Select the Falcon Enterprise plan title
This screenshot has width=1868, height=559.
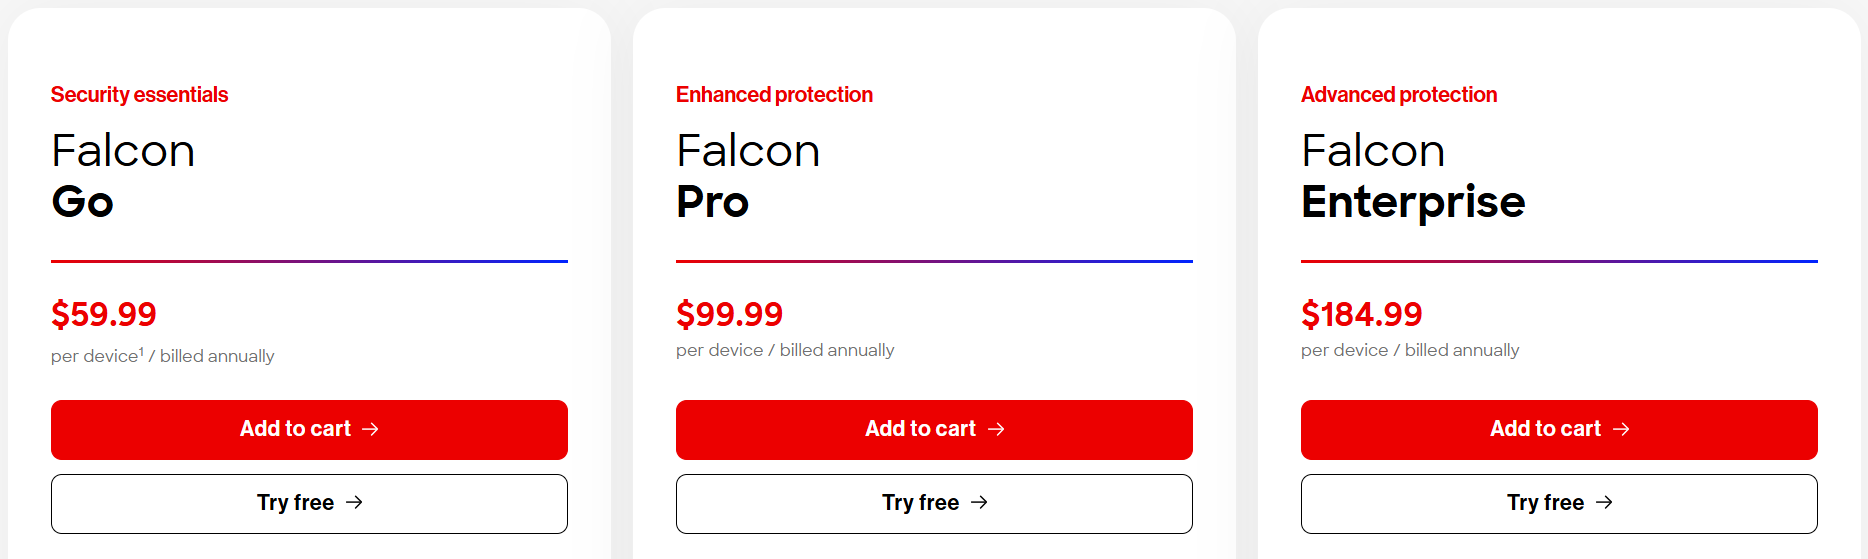point(1413,176)
